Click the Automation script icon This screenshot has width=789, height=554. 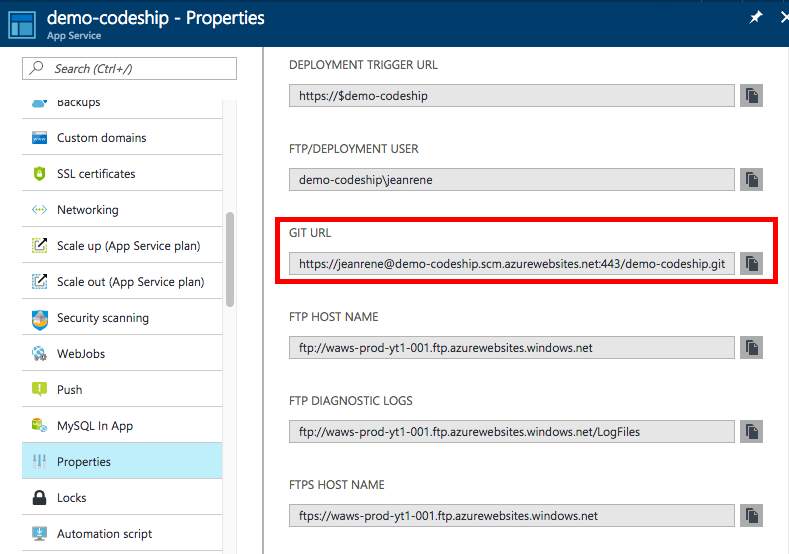tap(39, 533)
